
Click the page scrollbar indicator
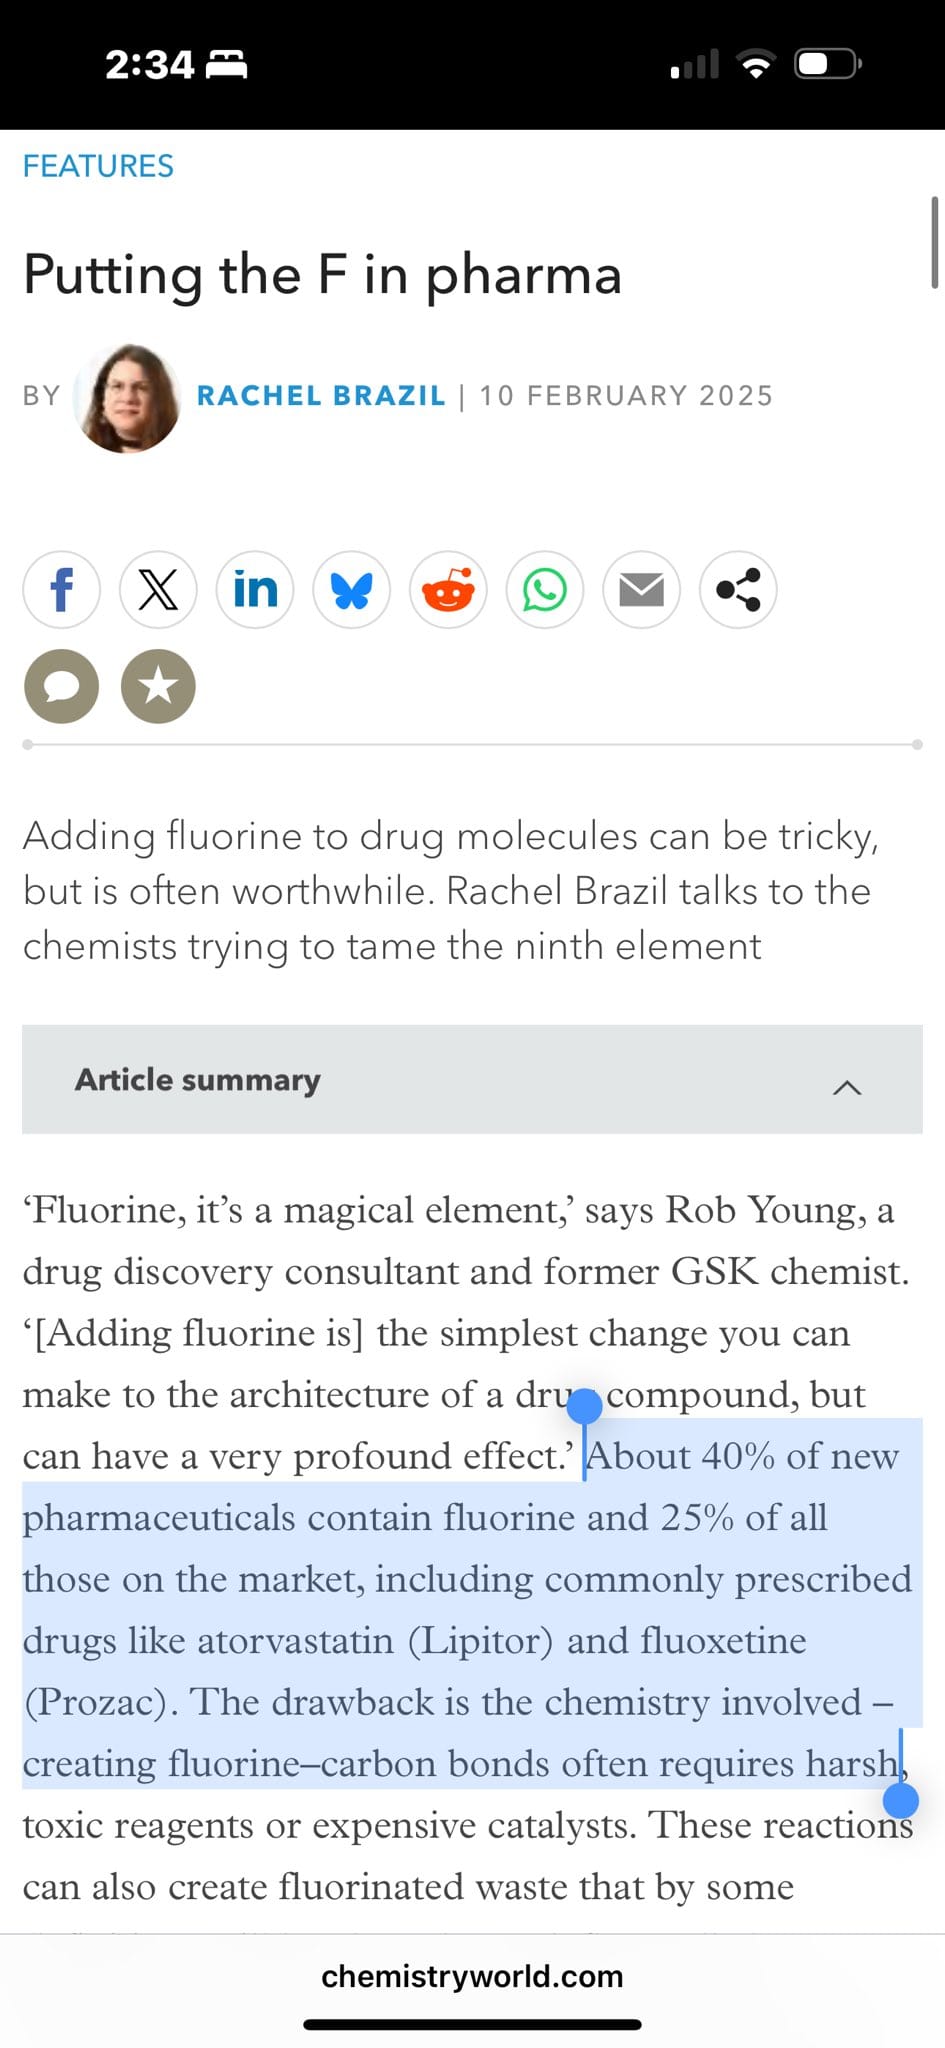click(934, 242)
